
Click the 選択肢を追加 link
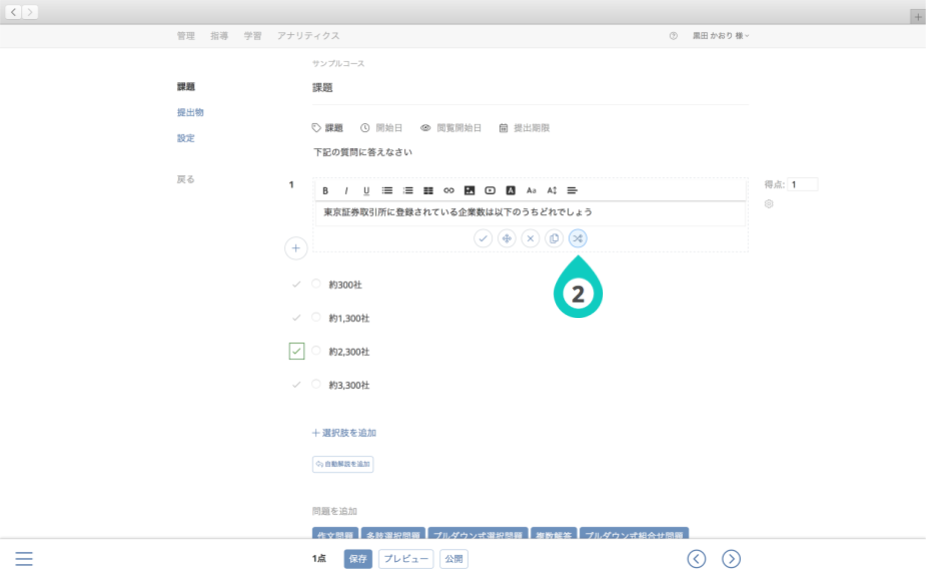344,433
